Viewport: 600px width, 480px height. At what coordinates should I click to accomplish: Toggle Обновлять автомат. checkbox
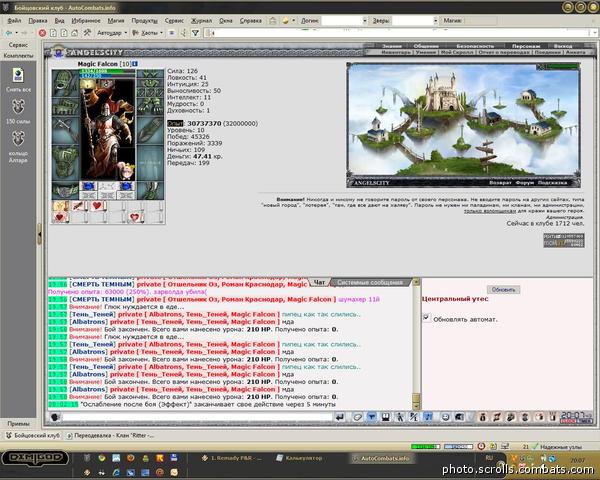[426, 318]
